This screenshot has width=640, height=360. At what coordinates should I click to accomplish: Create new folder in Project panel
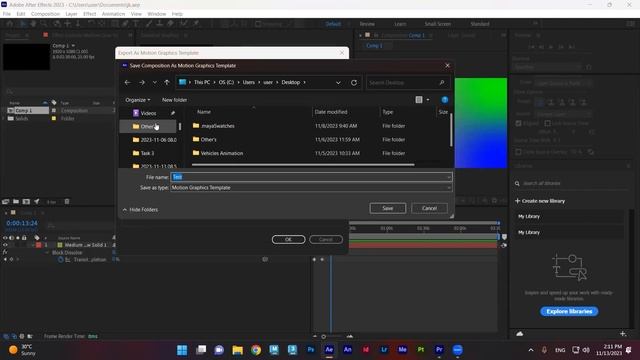pos(16,202)
